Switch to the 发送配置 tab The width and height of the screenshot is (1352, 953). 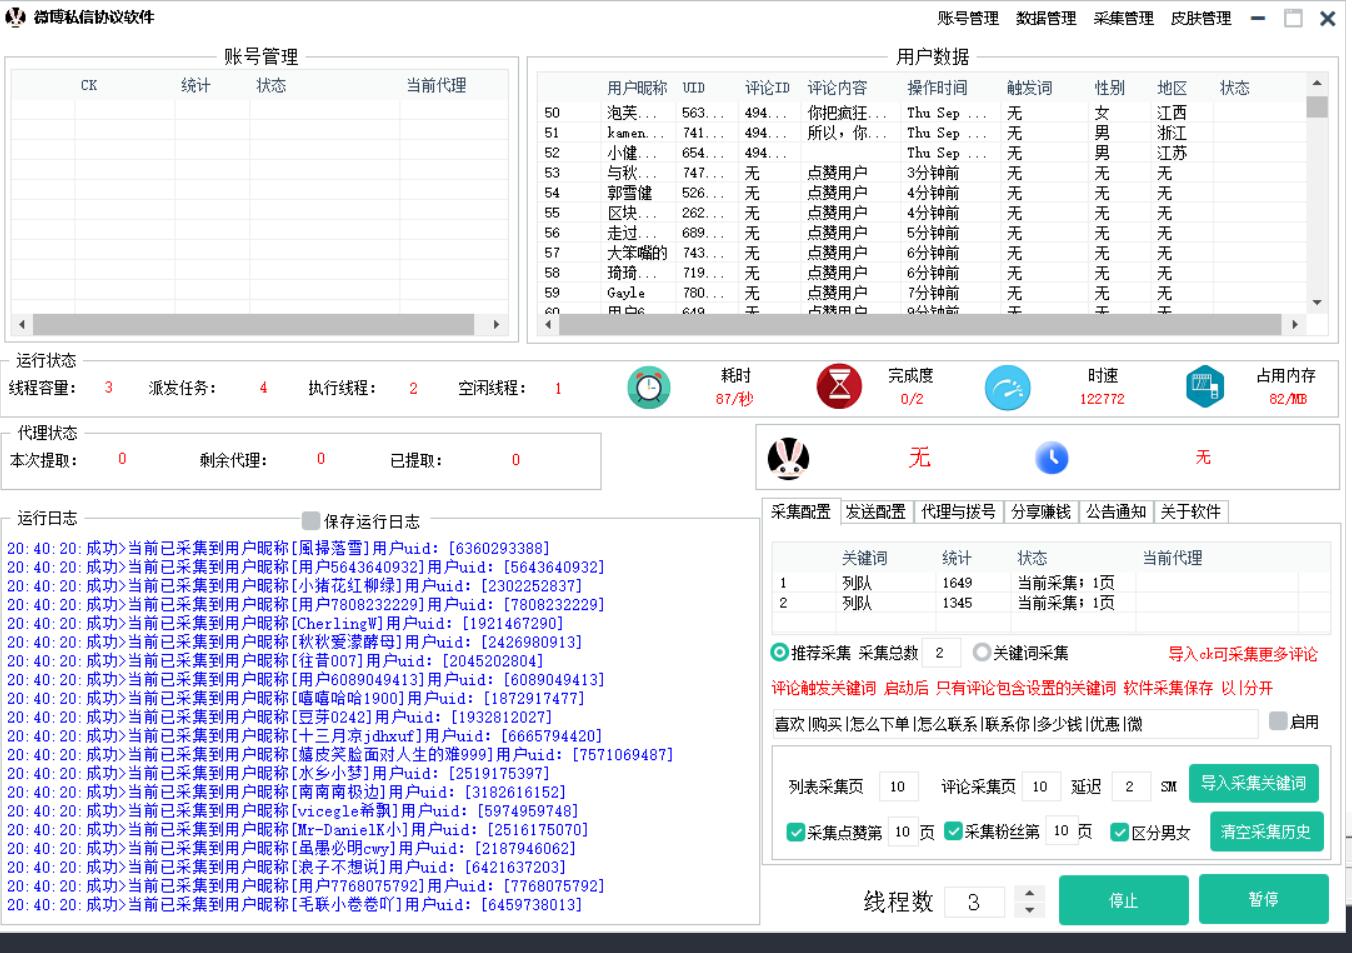click(x=875, y=512)
